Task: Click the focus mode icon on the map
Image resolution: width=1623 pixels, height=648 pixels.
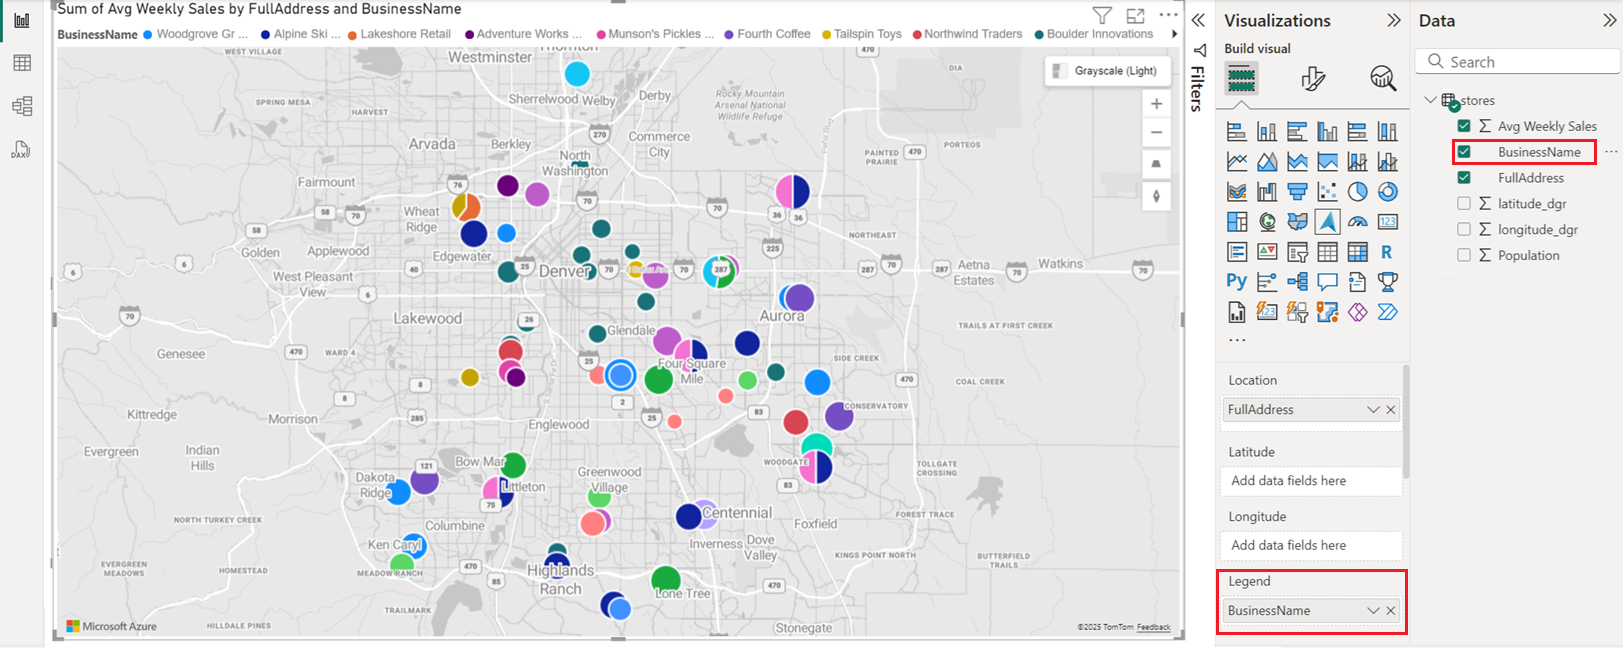Action: tap(1135, 16)
